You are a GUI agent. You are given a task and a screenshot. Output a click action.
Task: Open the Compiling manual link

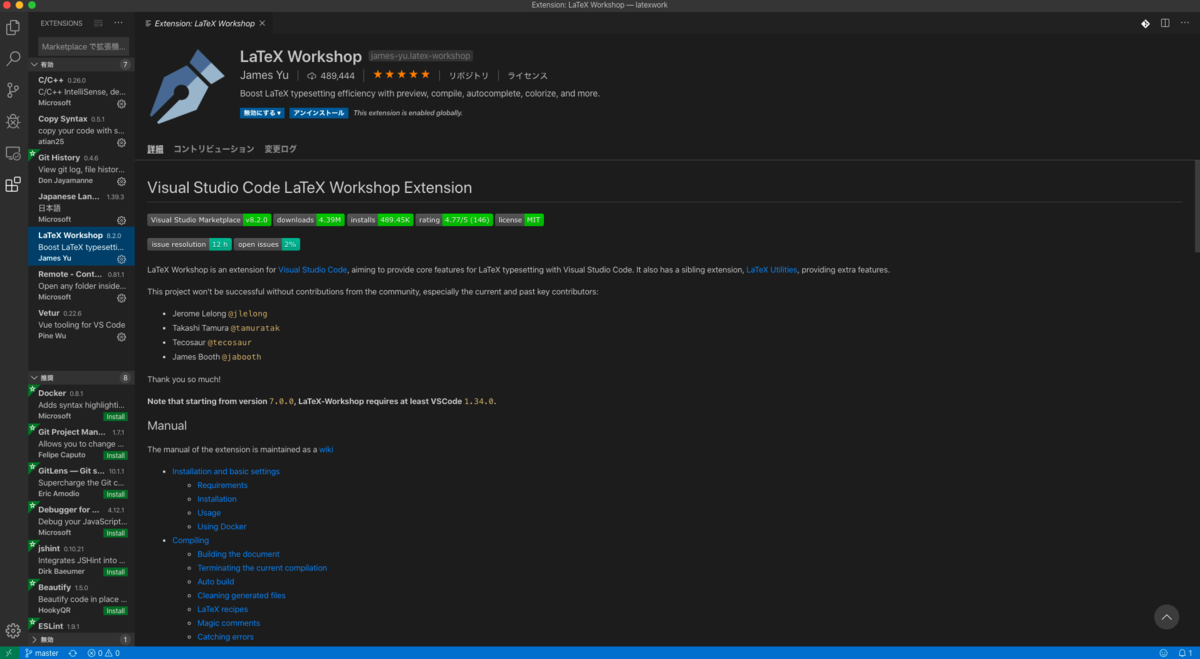(191, 540)
